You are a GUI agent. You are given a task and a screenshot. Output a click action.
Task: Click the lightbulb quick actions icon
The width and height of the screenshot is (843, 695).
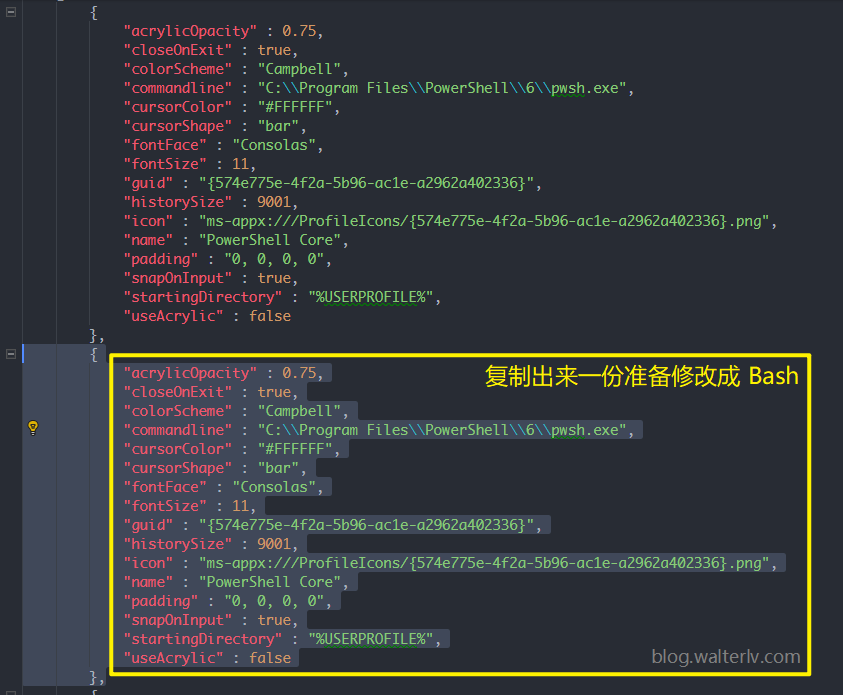(33, 428)
